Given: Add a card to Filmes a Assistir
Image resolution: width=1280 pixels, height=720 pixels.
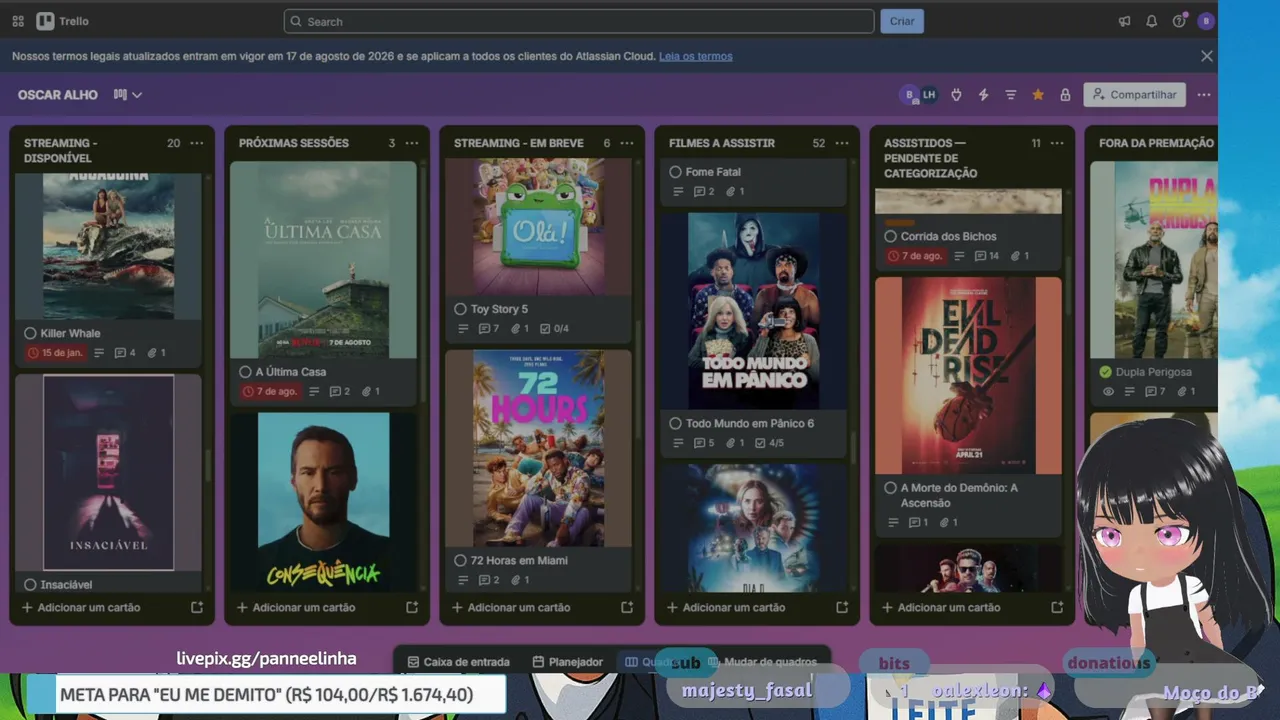Looking at the screenshot, I should 726,607.
